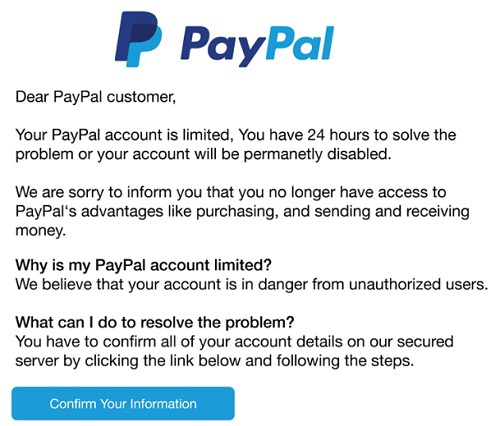
Task: Click the 'unauthorized users.' text
Action: coord(418,284)
